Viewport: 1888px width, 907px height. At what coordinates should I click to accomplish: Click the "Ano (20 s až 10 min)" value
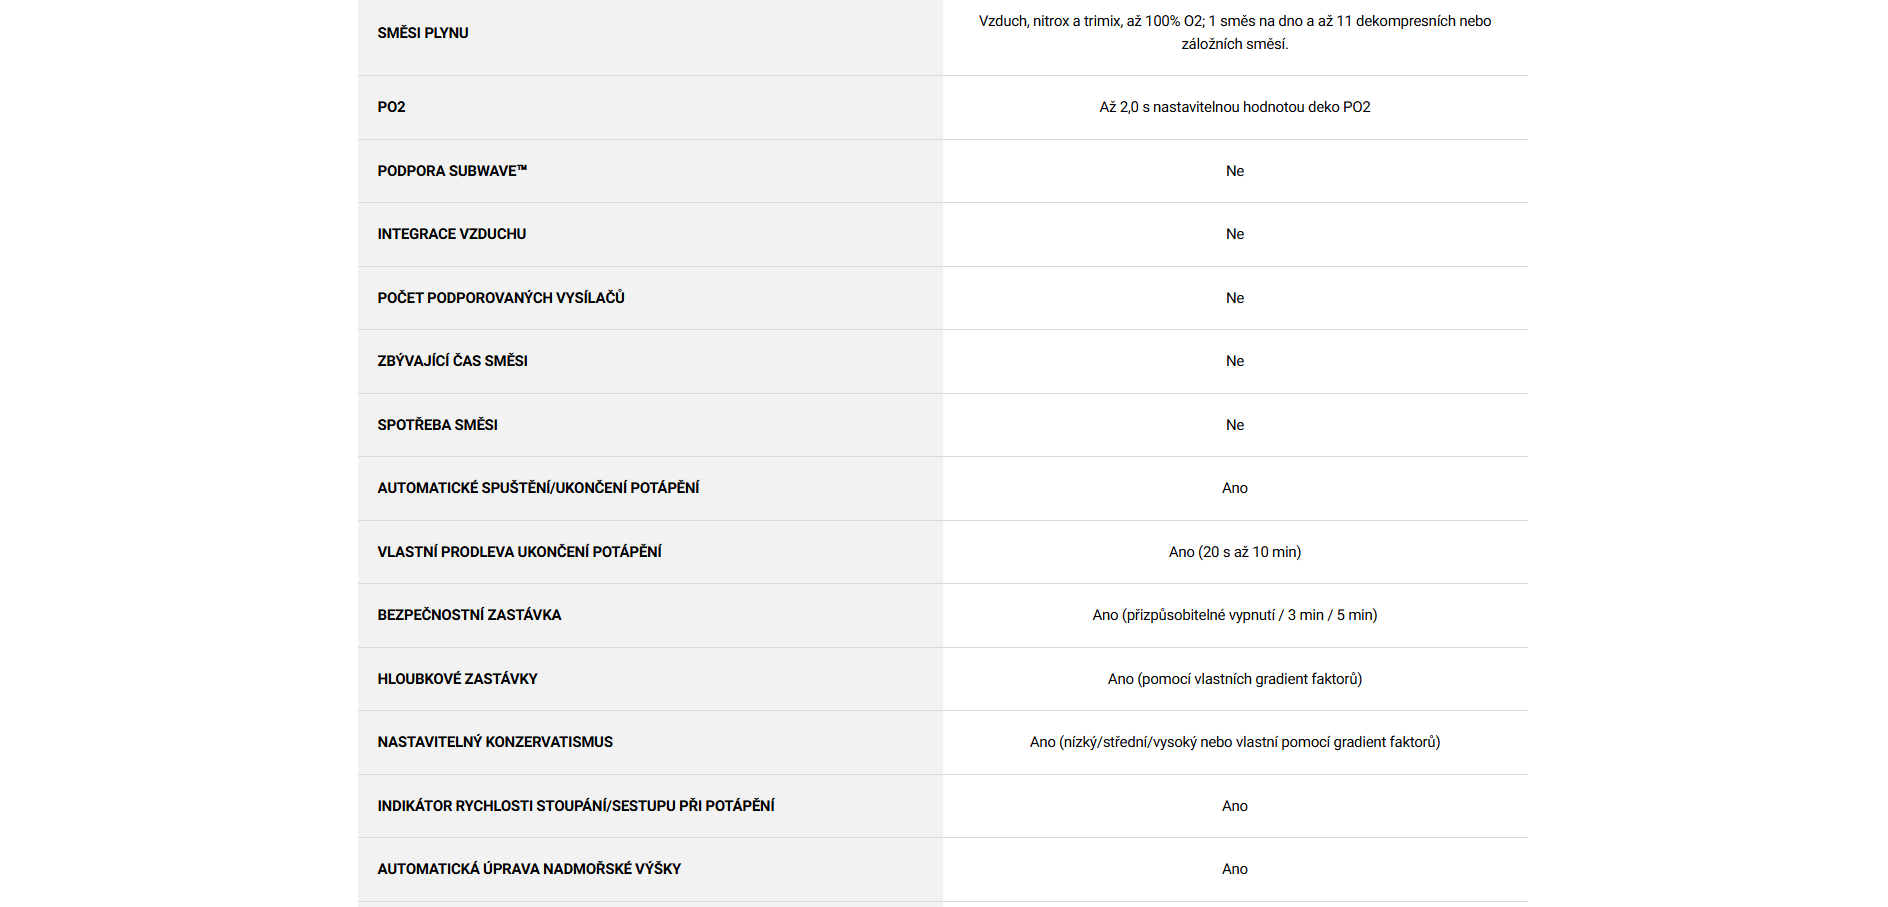tap(1234, 552)
